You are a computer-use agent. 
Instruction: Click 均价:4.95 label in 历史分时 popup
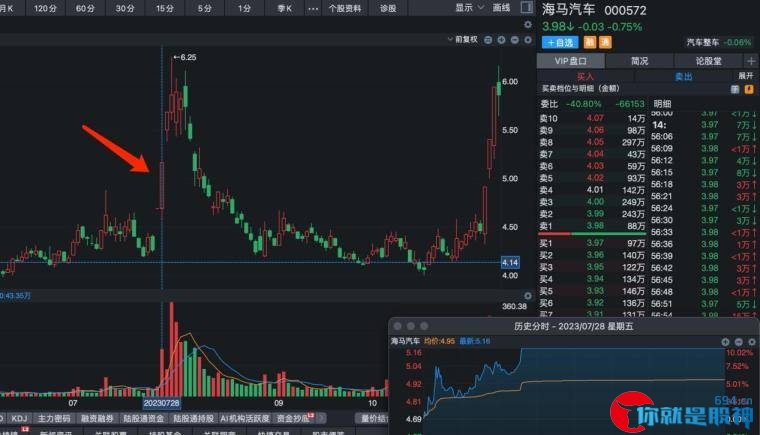click(439, 341)
